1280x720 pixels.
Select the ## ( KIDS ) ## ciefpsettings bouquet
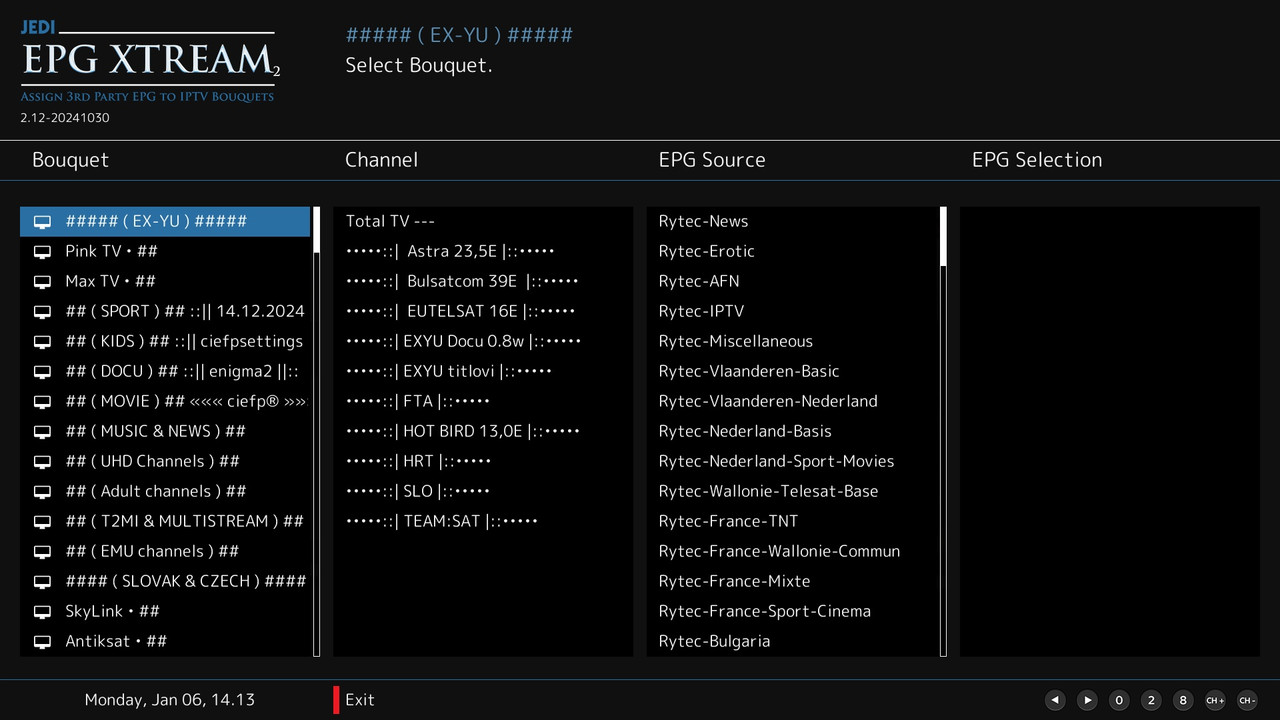click(x=165, y=341)
